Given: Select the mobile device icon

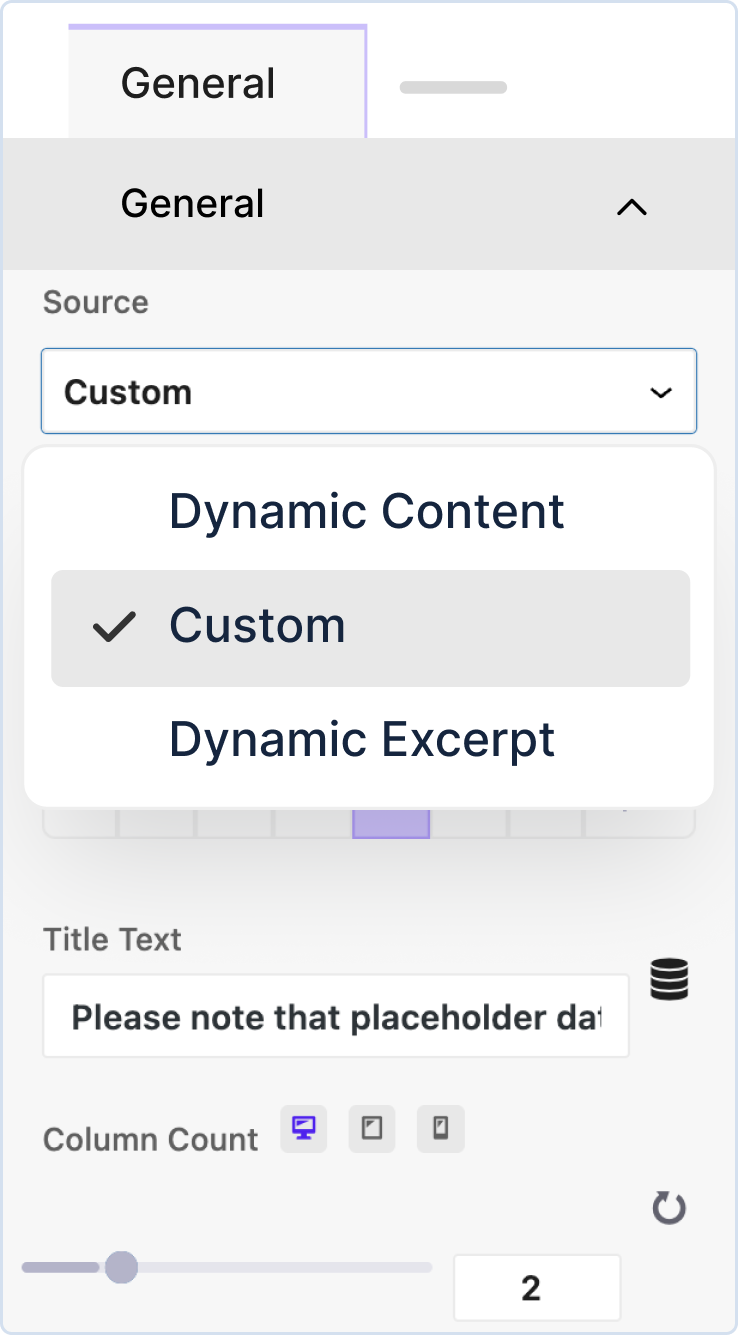Looking at the screenshot, I should coord(440,1129).
